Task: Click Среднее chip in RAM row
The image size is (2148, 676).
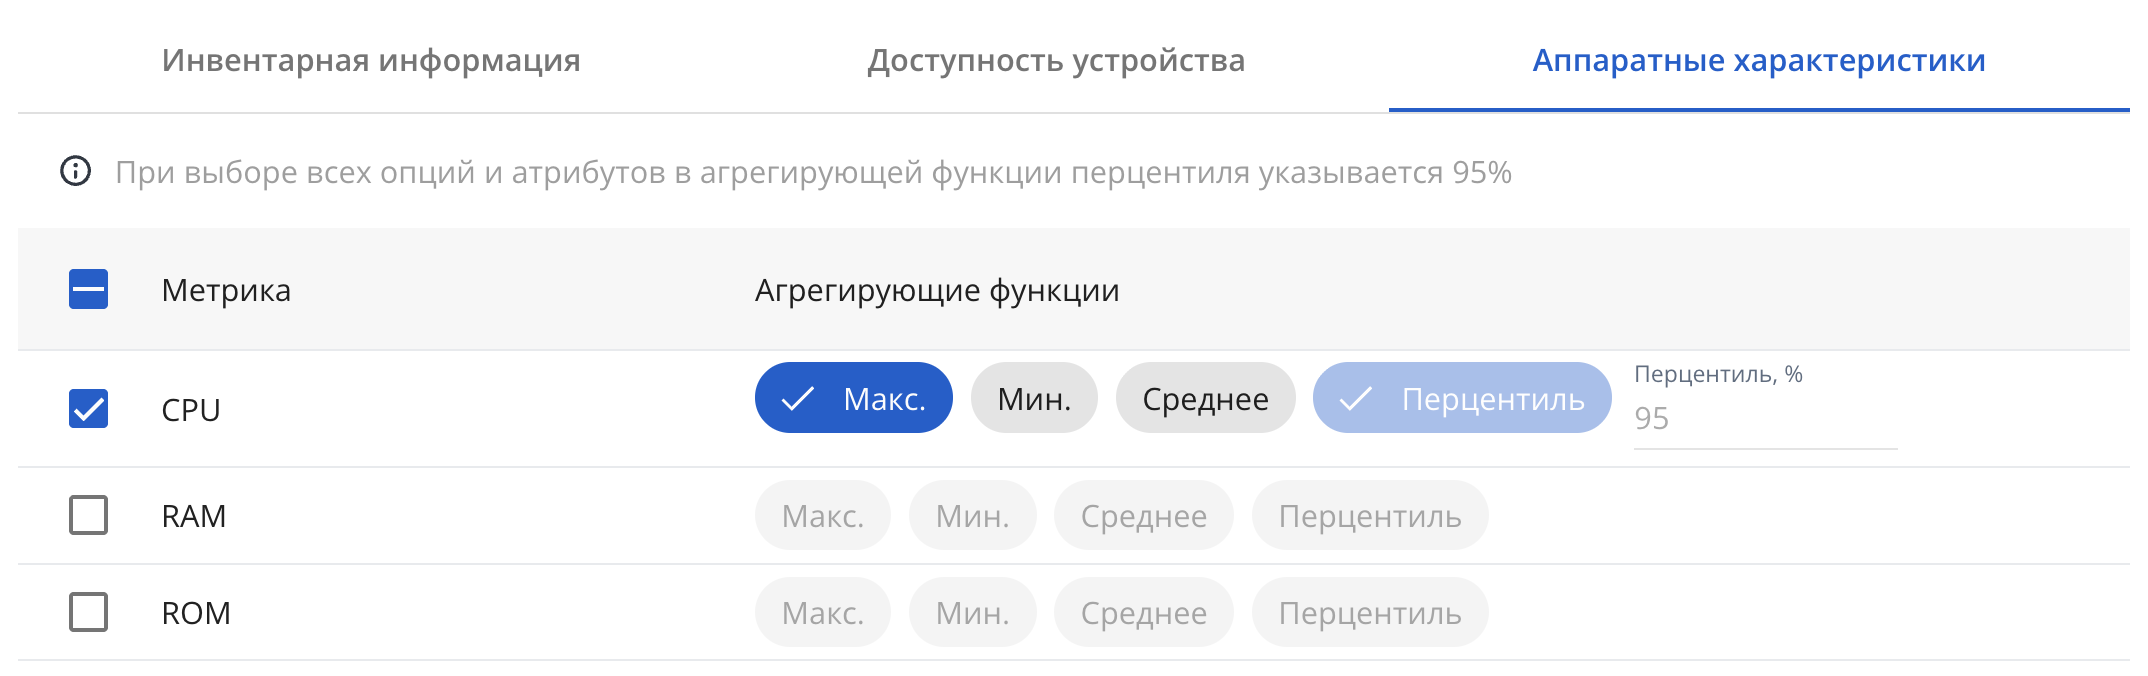Action: [x=1143, y=515]
